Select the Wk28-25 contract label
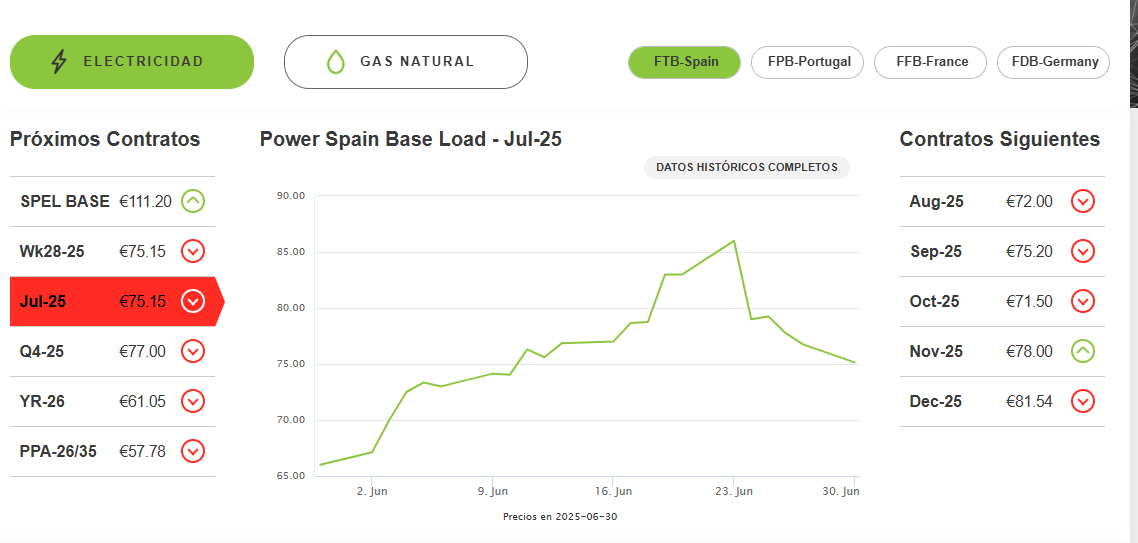 pyautogui.click(x=52, y=251)
